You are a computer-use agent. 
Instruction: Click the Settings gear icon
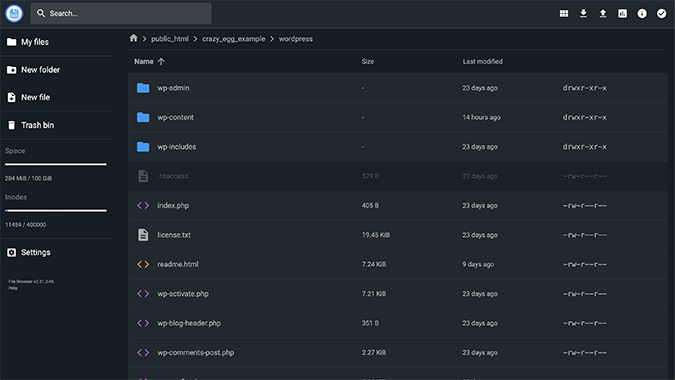(12, 252)
